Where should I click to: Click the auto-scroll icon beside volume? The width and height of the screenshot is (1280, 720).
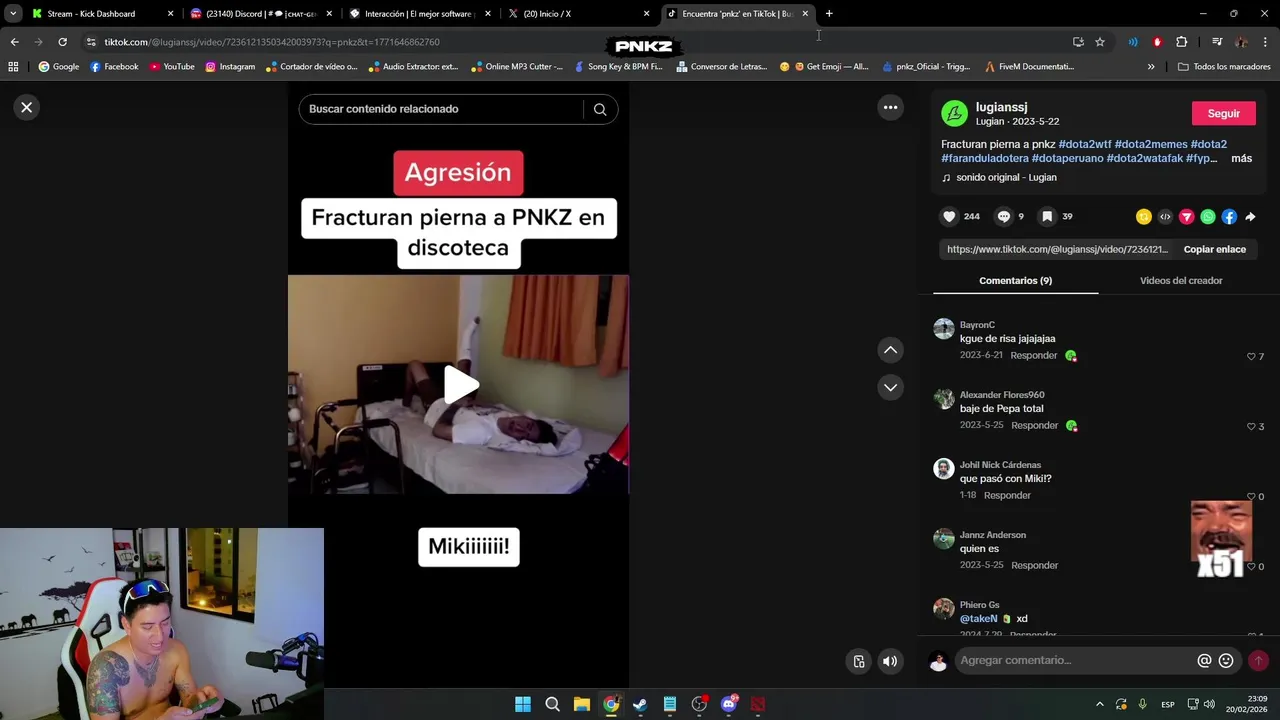(858, 661)
